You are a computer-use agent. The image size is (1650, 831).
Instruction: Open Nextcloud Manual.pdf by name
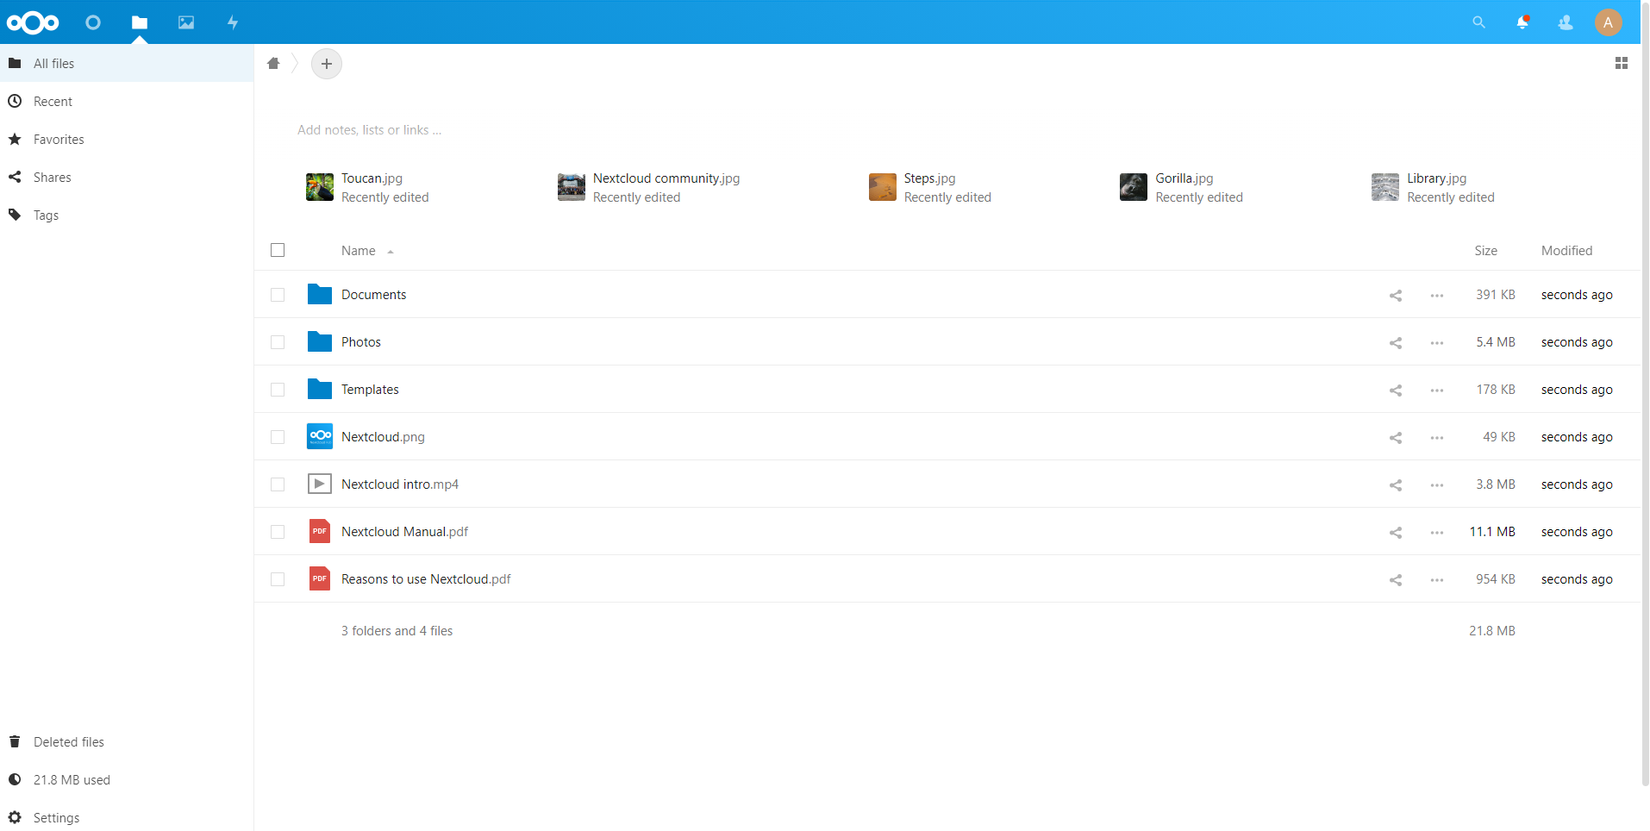coord(405,532)
